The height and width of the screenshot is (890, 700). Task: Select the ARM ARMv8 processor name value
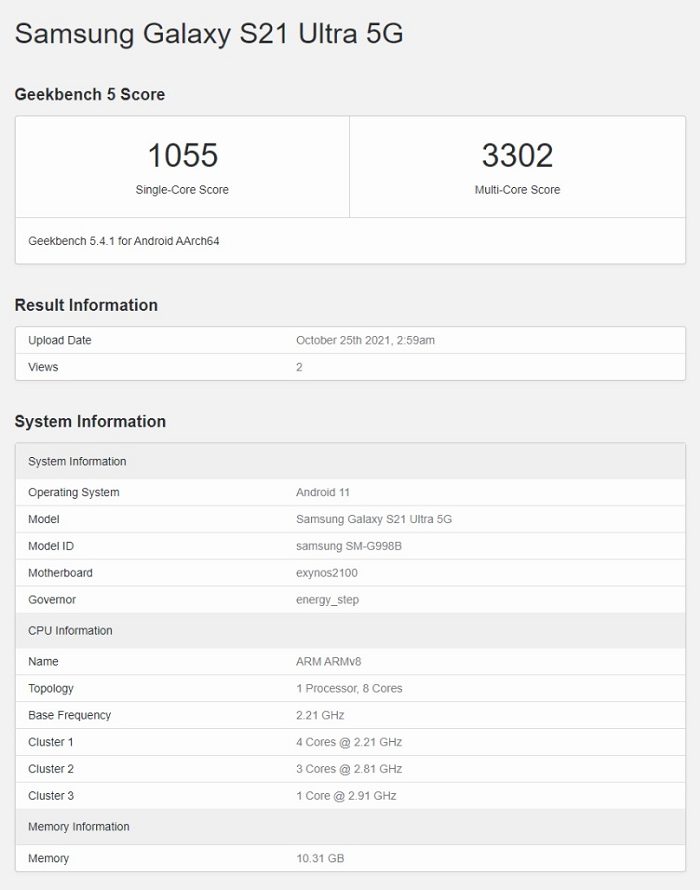tap(325, 661)
